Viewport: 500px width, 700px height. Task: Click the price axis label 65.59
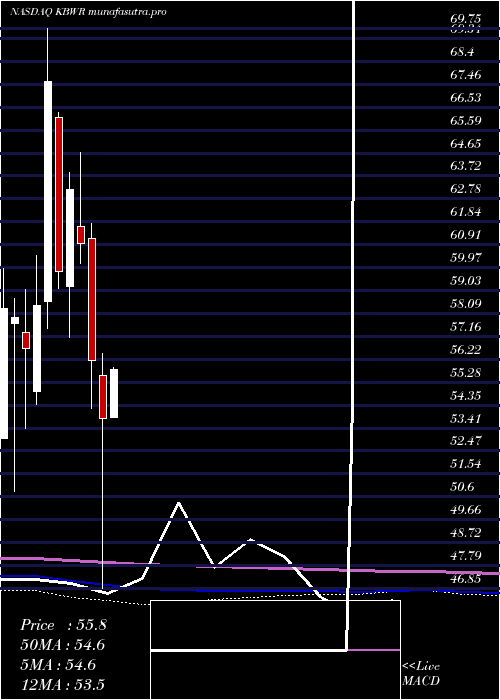tap(466, 121)
